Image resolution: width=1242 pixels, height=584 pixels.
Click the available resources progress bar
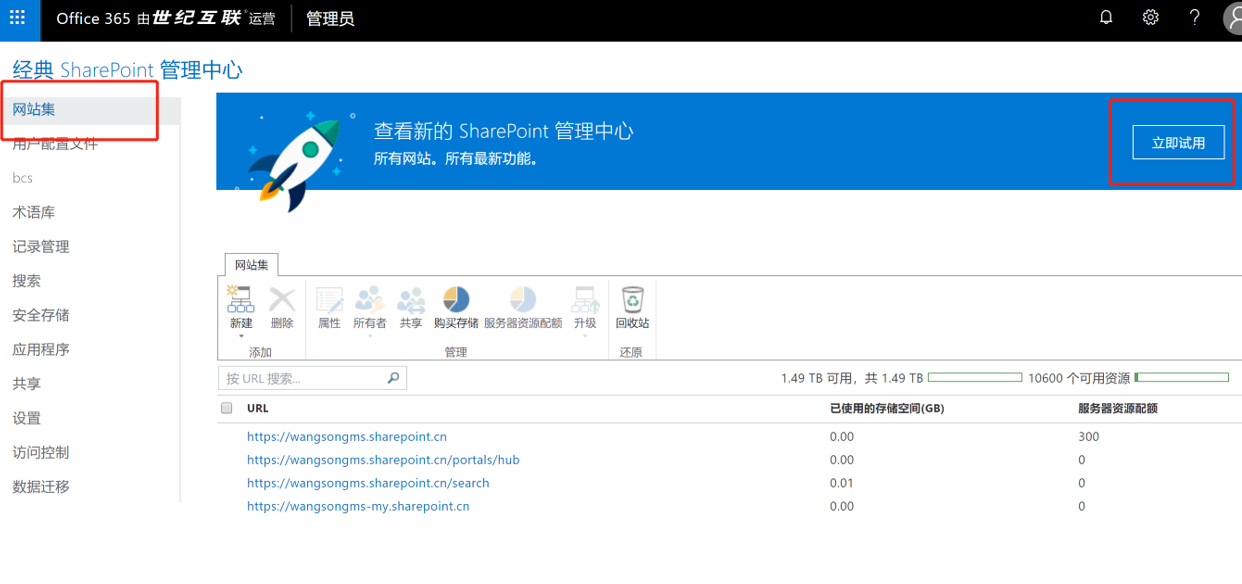(x=1181, y=378)
